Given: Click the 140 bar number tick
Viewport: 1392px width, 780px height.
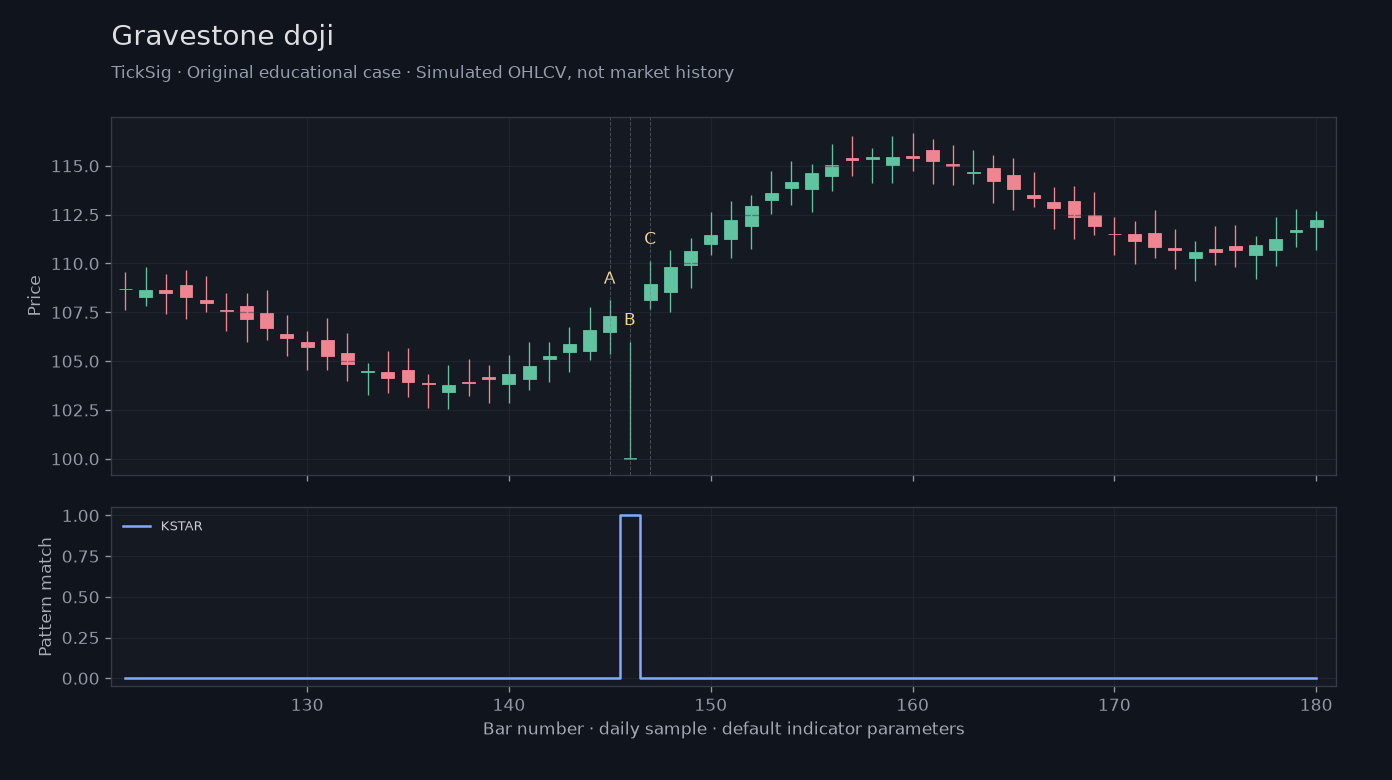Looking at the screenshot, I should point(509,704).
